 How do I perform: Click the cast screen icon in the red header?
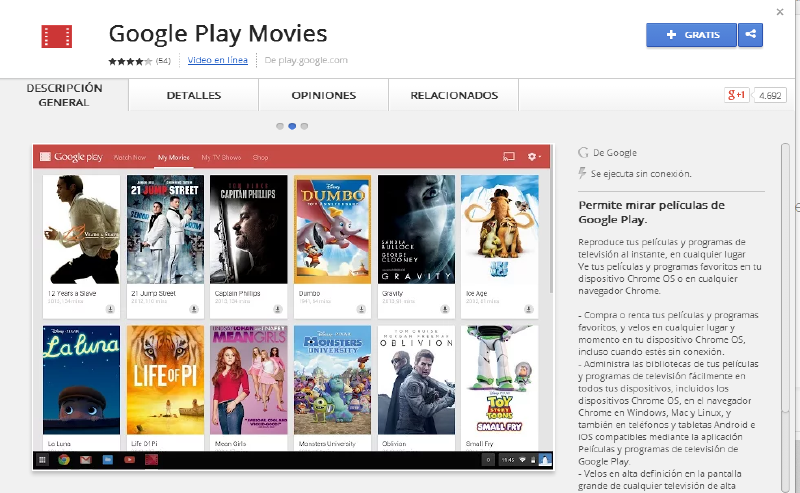[x=509, y=157]
